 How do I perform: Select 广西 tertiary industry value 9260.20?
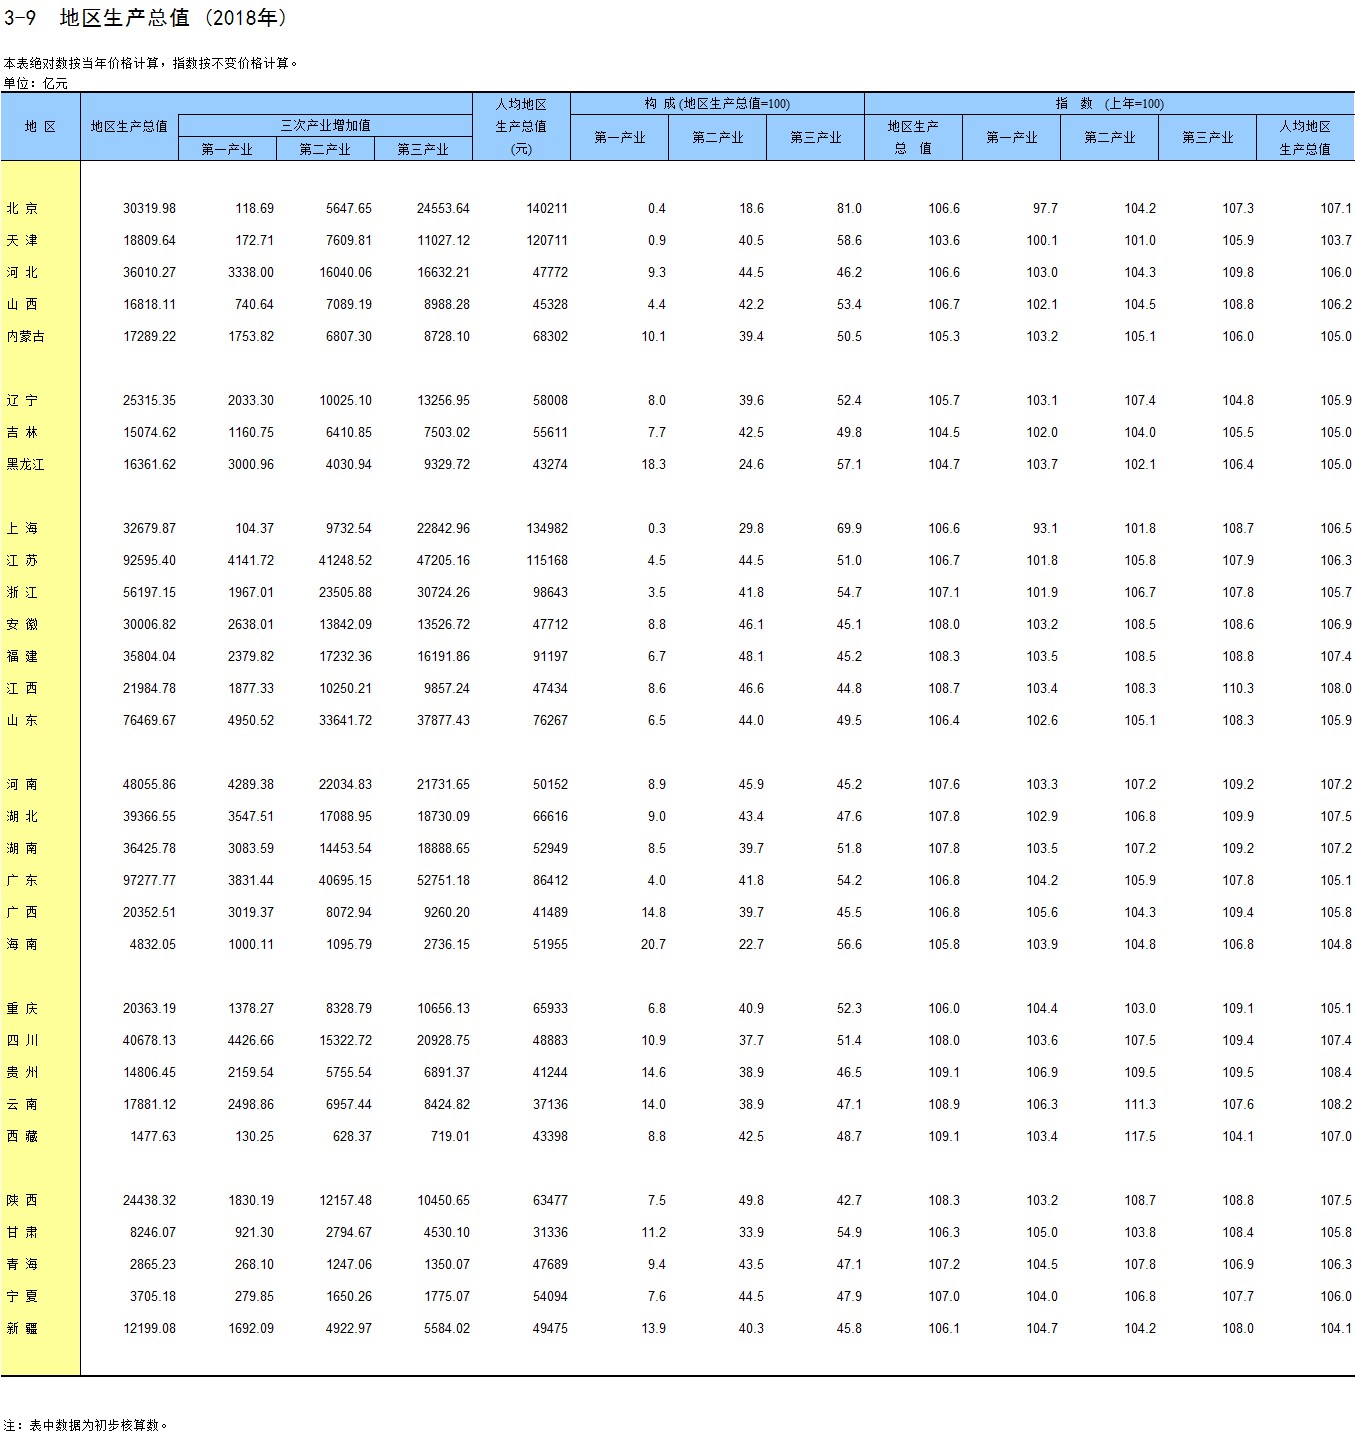point(447,912)
